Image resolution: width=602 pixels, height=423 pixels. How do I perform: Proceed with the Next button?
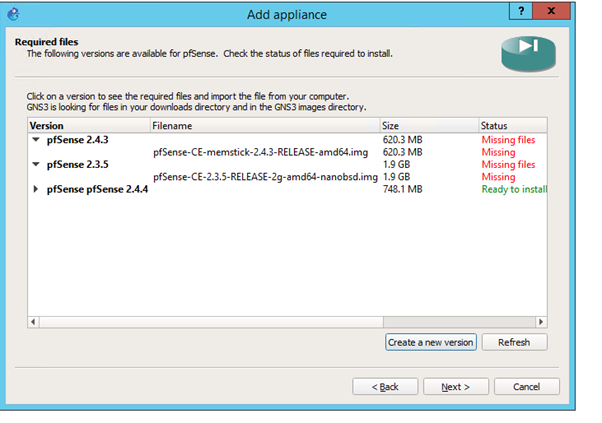pyautogui.click(x=456, y=387)
